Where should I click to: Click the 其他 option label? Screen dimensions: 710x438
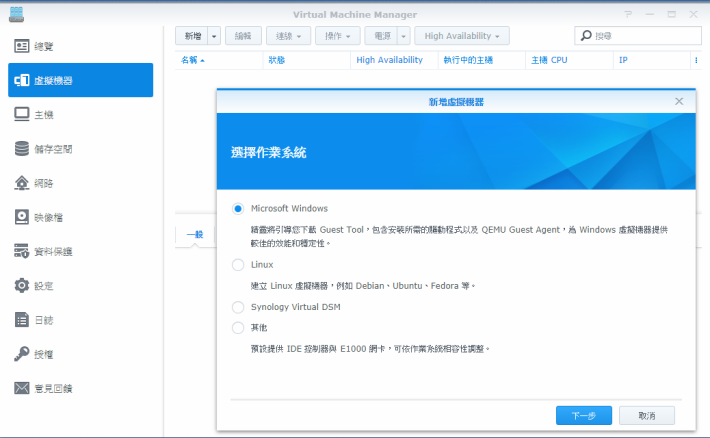point(259,327)
